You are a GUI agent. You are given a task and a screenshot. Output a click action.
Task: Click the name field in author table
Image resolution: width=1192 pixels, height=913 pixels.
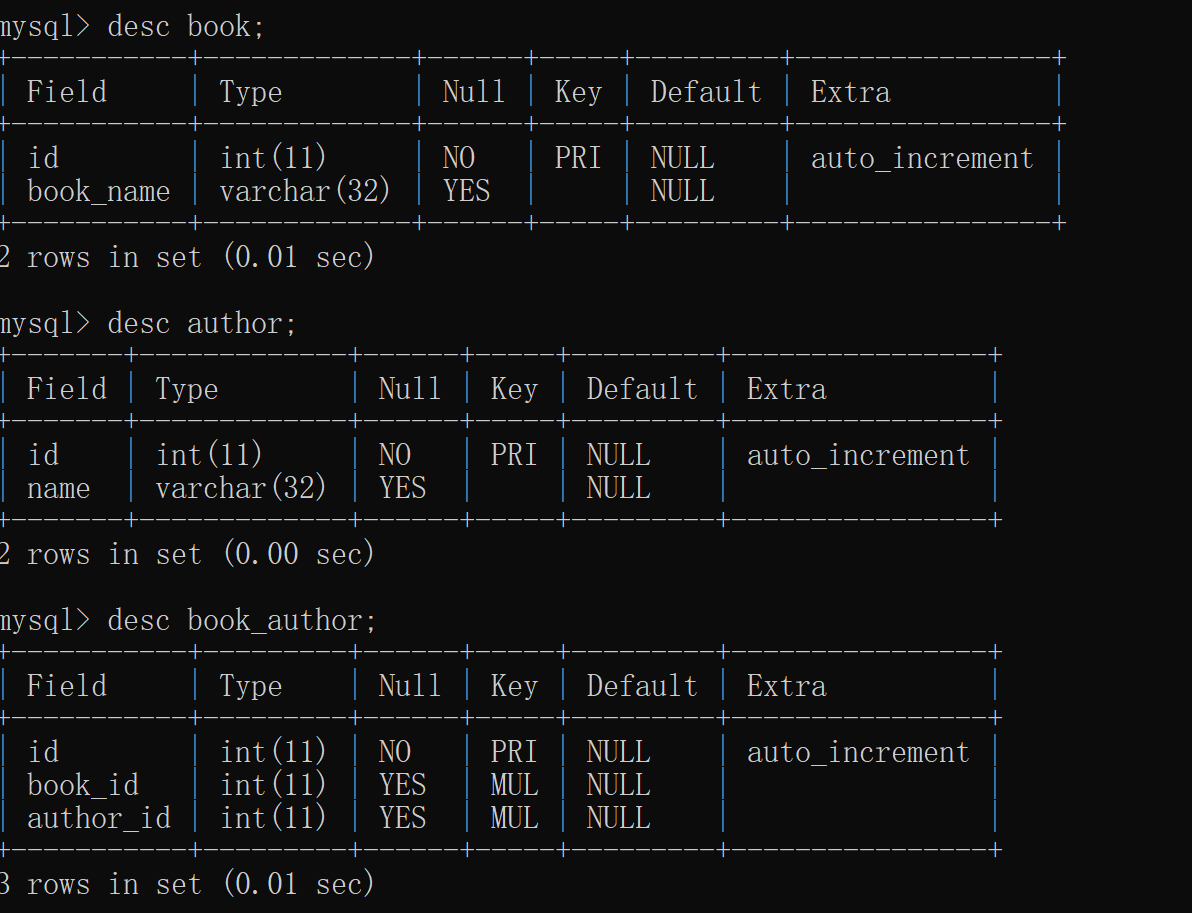coord(58,488)
